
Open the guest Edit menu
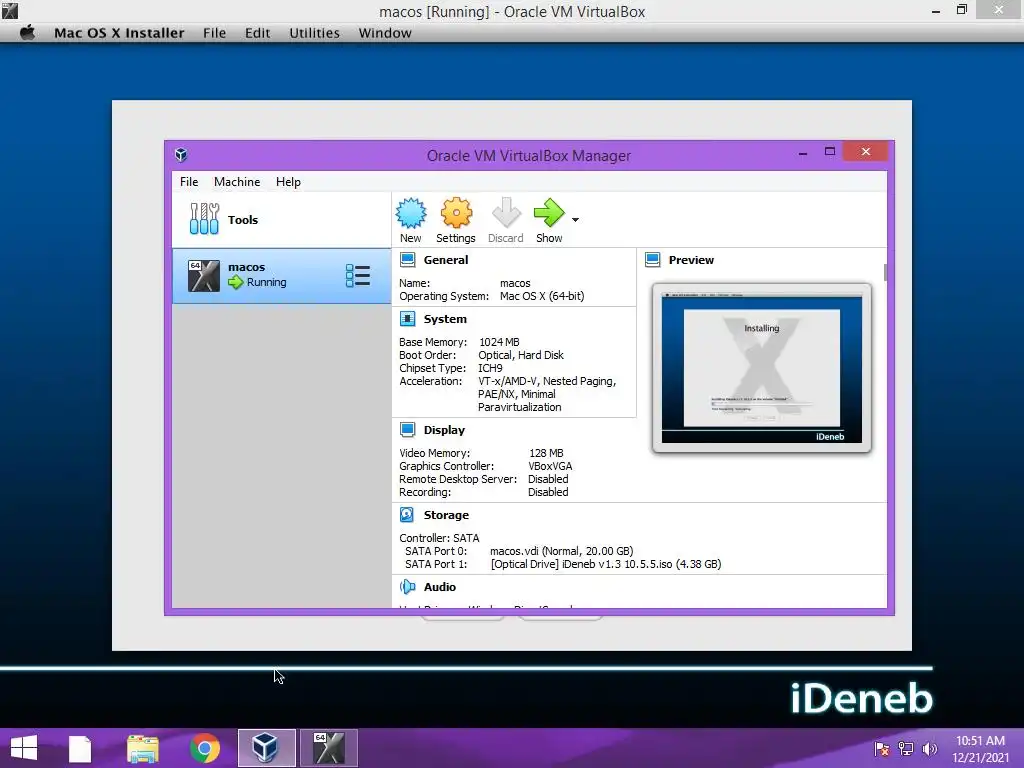[x=257, y=33]
